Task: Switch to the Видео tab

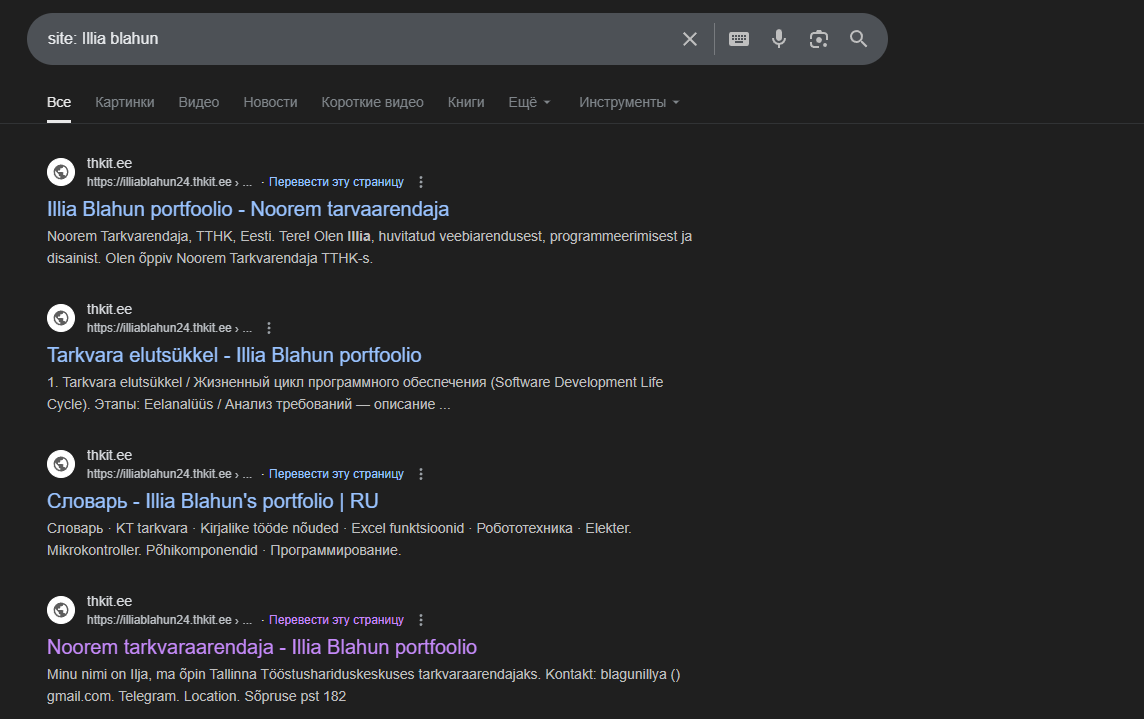Action: (199, 102)
